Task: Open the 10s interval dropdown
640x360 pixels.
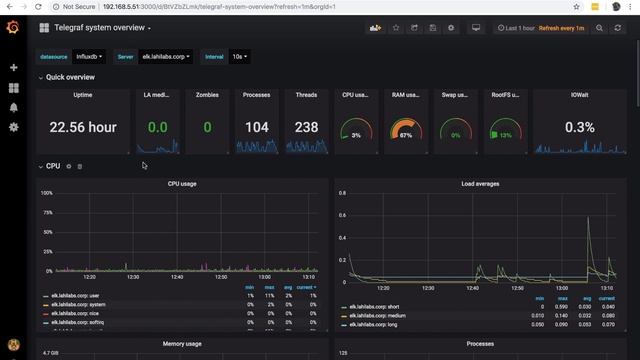Action: point(240,57)
